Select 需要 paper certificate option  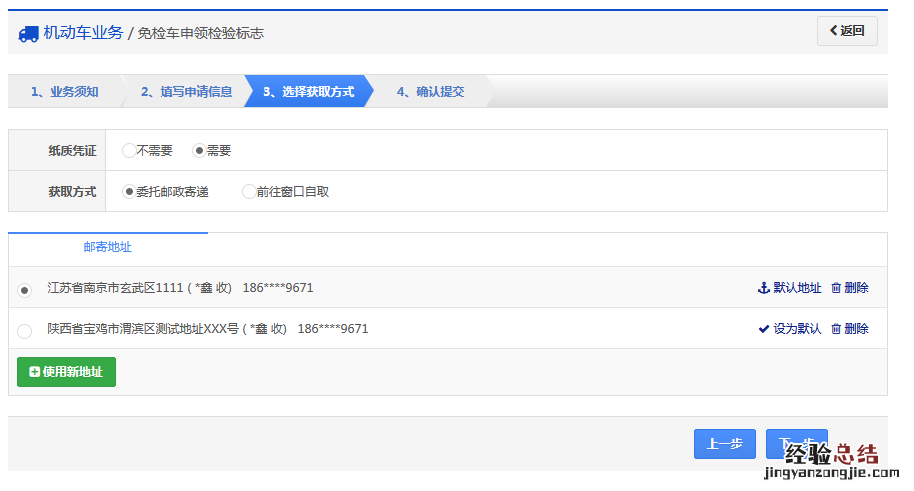tap(199, 151)
